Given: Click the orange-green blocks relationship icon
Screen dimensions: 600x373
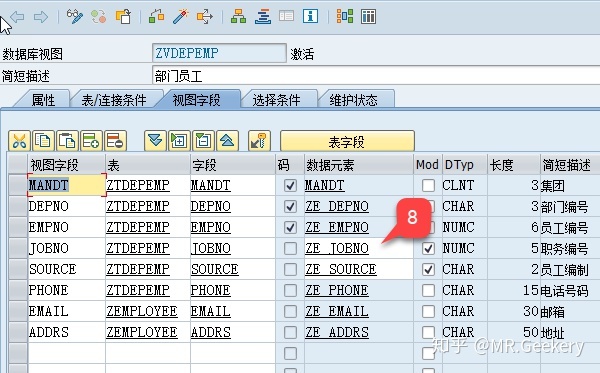Looking at the screenshot, I should (344, 16).
